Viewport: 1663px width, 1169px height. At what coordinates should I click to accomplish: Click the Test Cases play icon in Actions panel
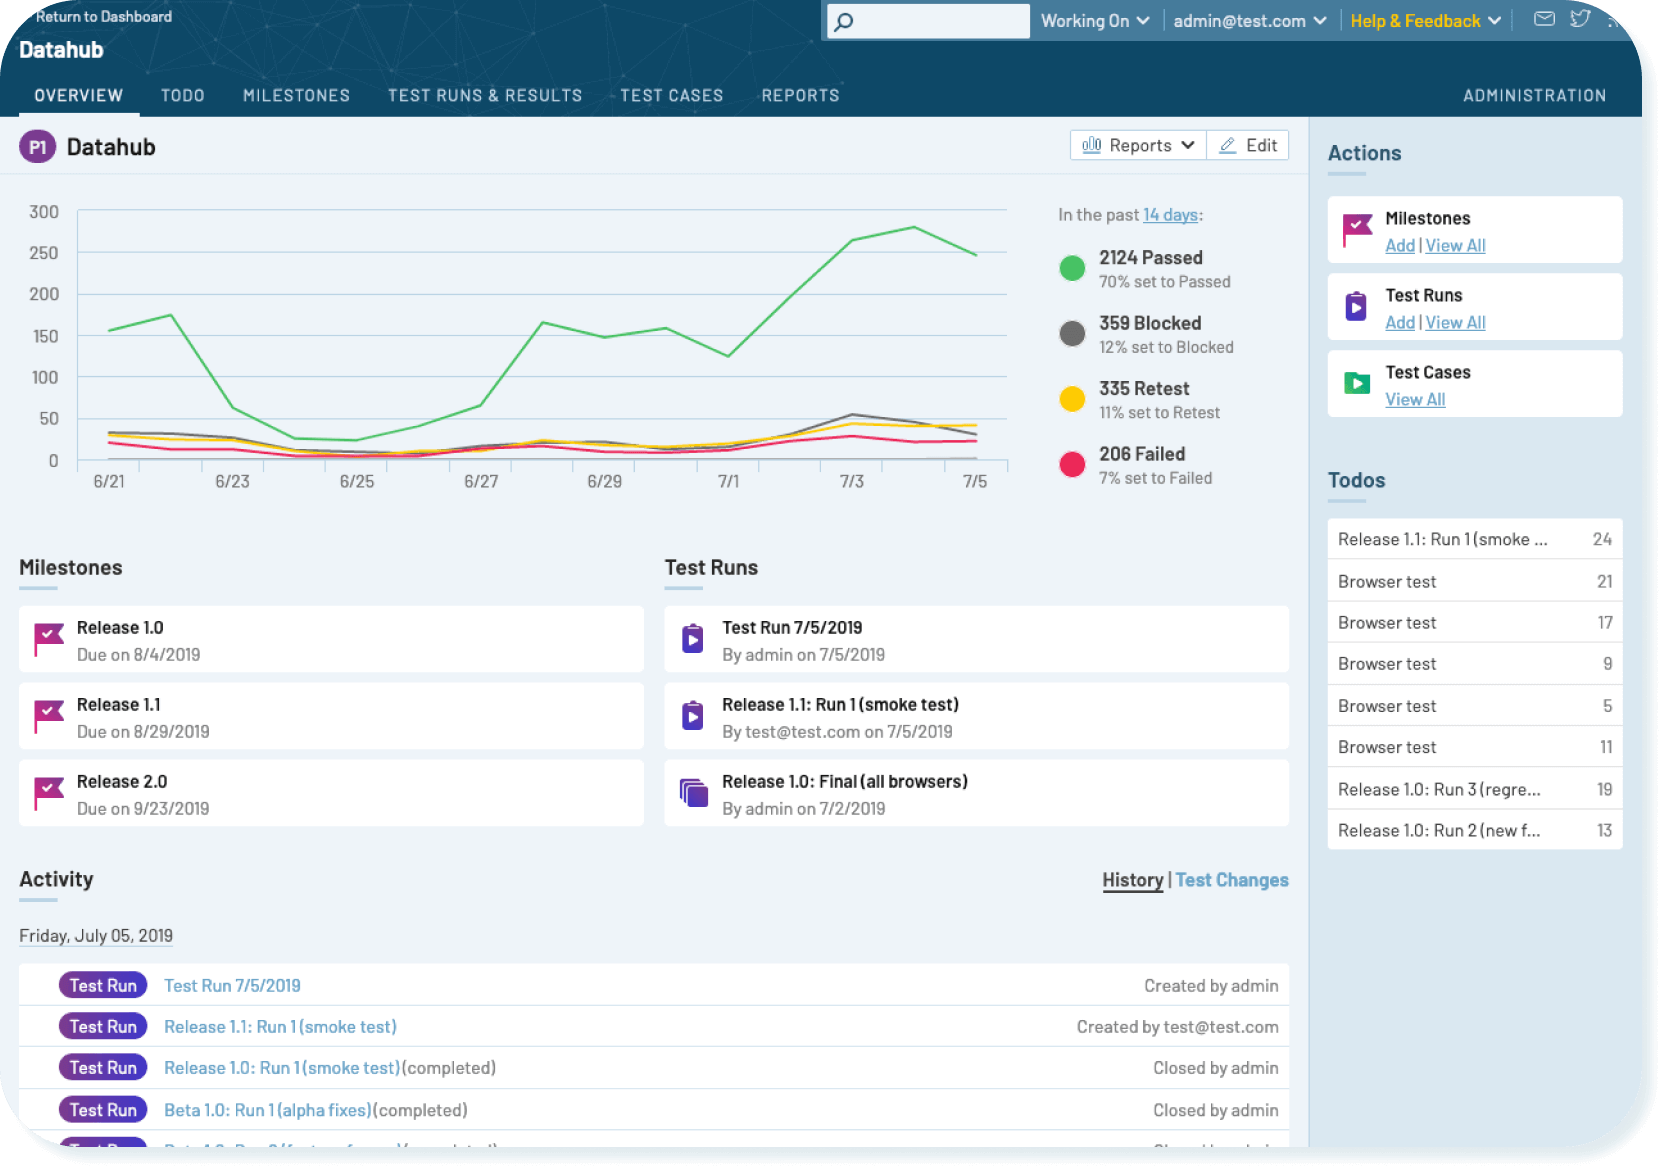[1356, 383]
